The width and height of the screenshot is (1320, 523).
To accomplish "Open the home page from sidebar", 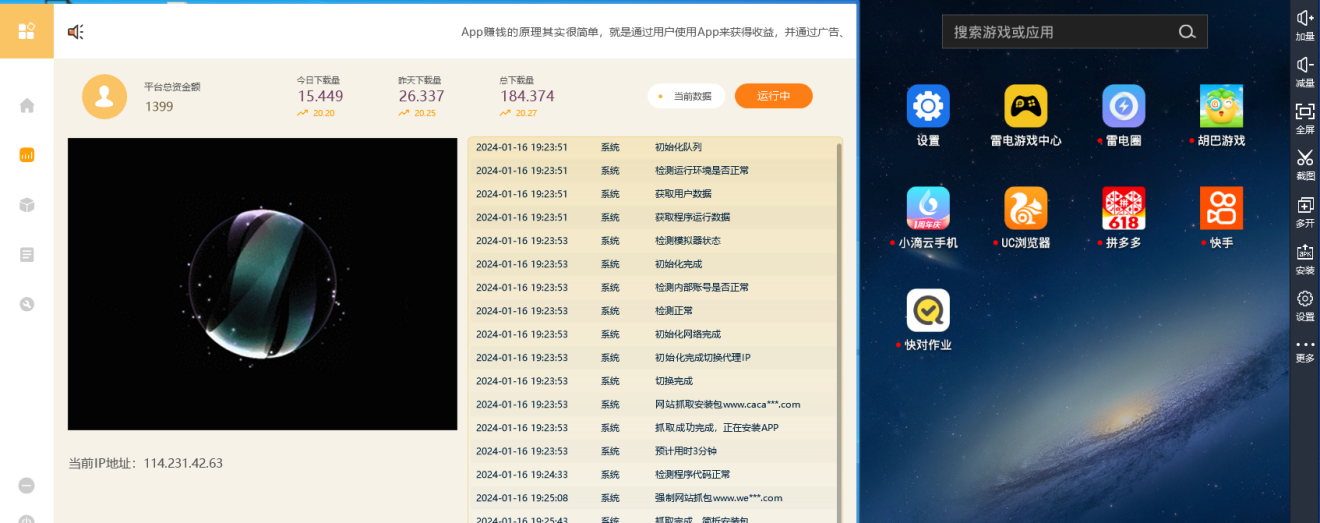I will (27, 105).
